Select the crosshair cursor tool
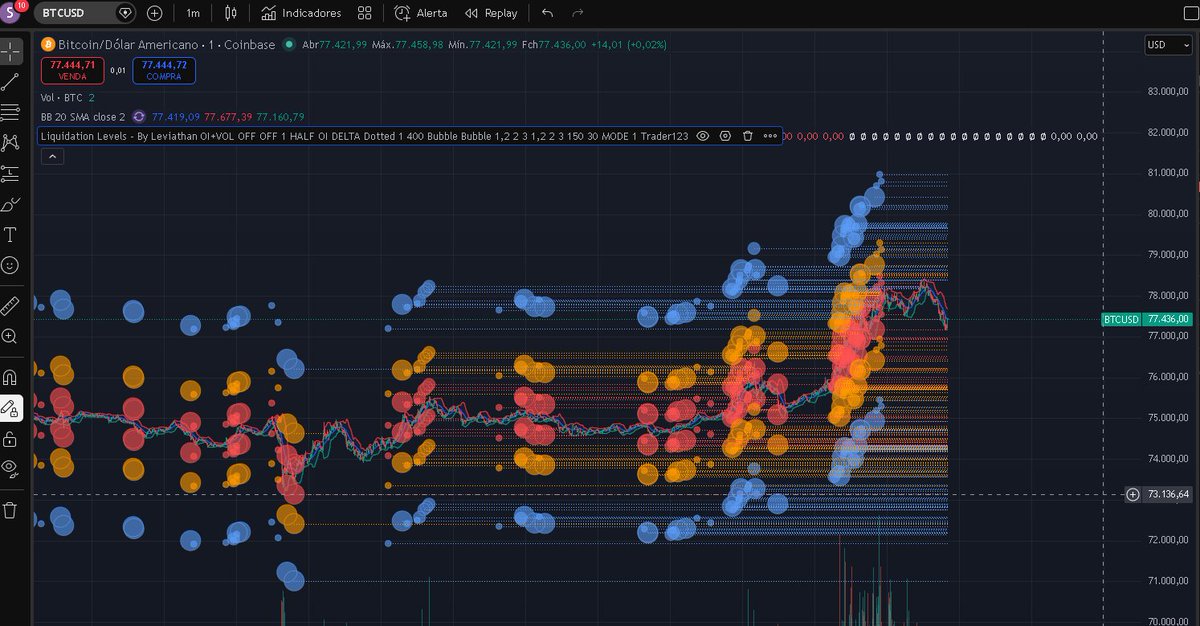1200x626 pixels. tap(10, 51)
